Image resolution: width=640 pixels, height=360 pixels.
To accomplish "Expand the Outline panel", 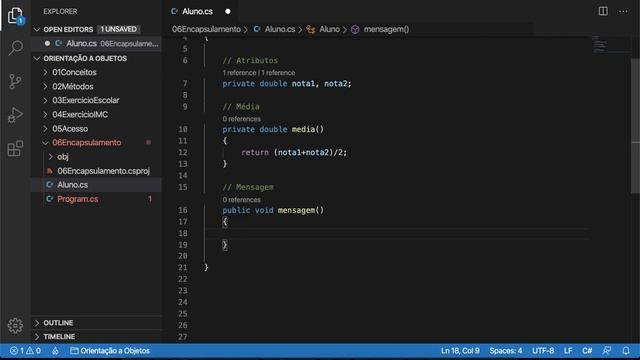I will [x=96, y=323].
